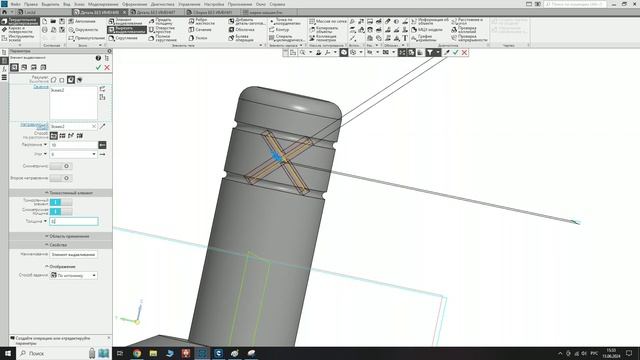640x360 pixels.
Task: Click the Сечение link in the Parameters panel
Action: click(41, 87)
